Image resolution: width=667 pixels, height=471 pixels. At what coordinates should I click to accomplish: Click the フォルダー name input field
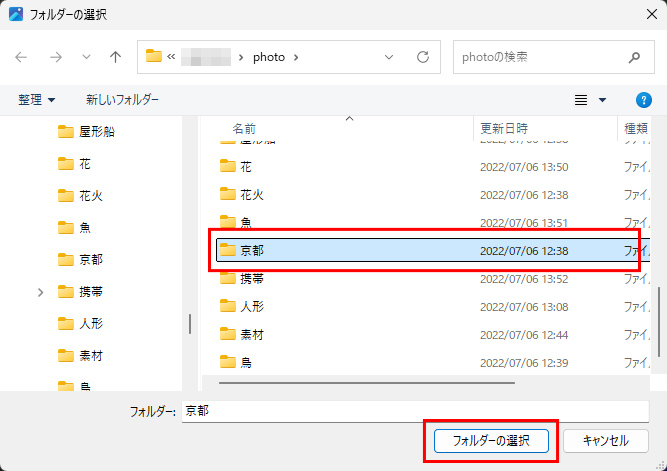pyautogui.click(x=420, y=411)
